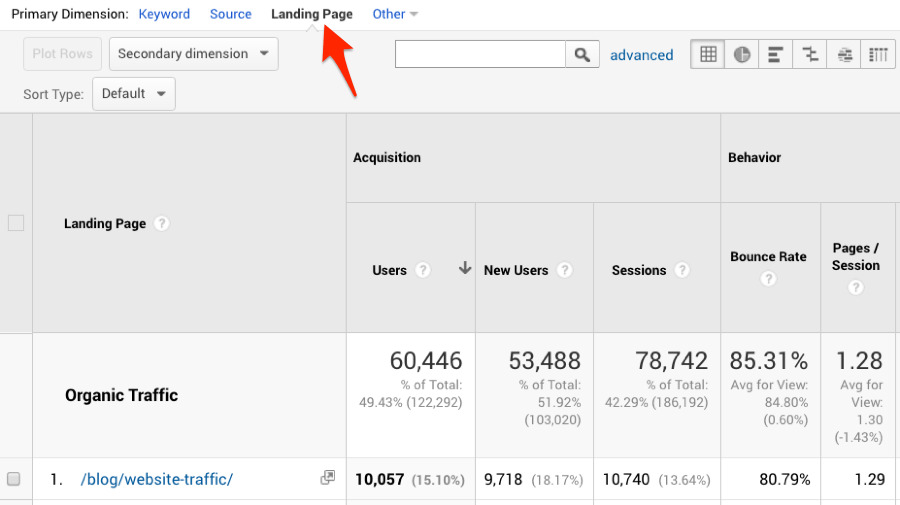900x505 pixels.
Task: Expand the Other primary dimension menu
Action: pos(395,14)
